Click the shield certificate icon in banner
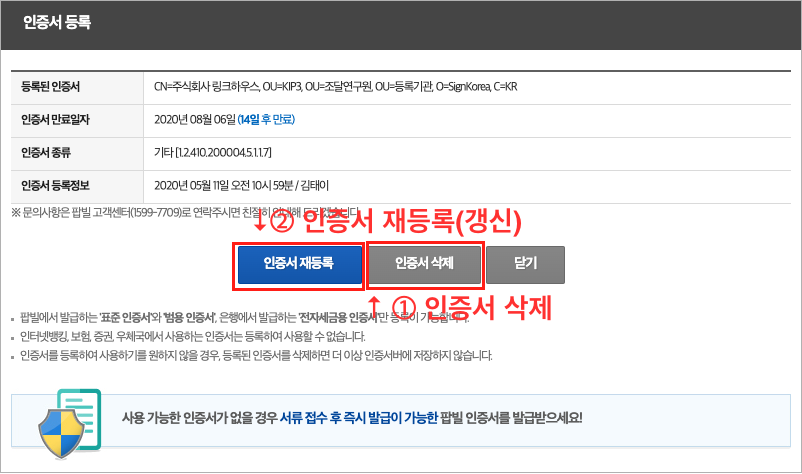This screenshot has height=474, width=802. click(x=70, y=423)
